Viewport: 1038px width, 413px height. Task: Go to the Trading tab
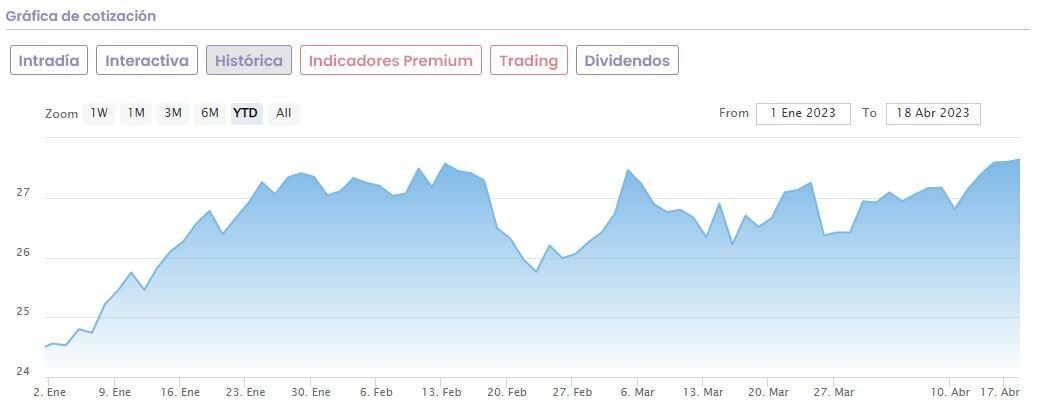pyautogui.click(x=528, y=60)
